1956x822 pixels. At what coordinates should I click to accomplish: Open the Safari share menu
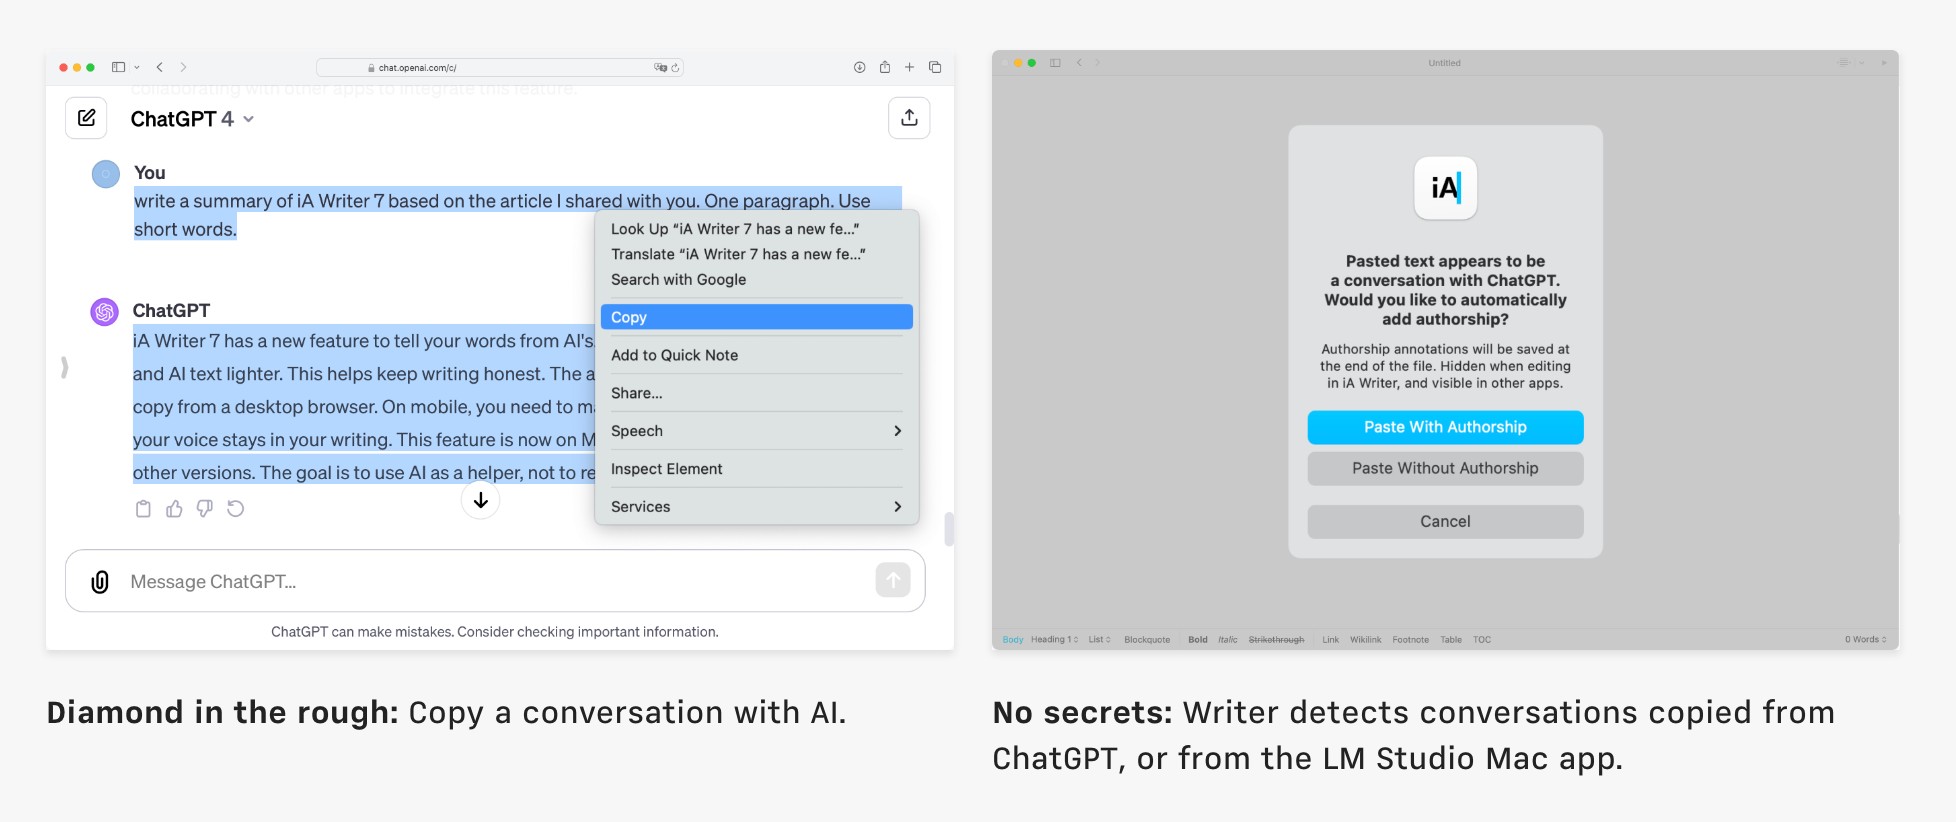tap(885, 67)
